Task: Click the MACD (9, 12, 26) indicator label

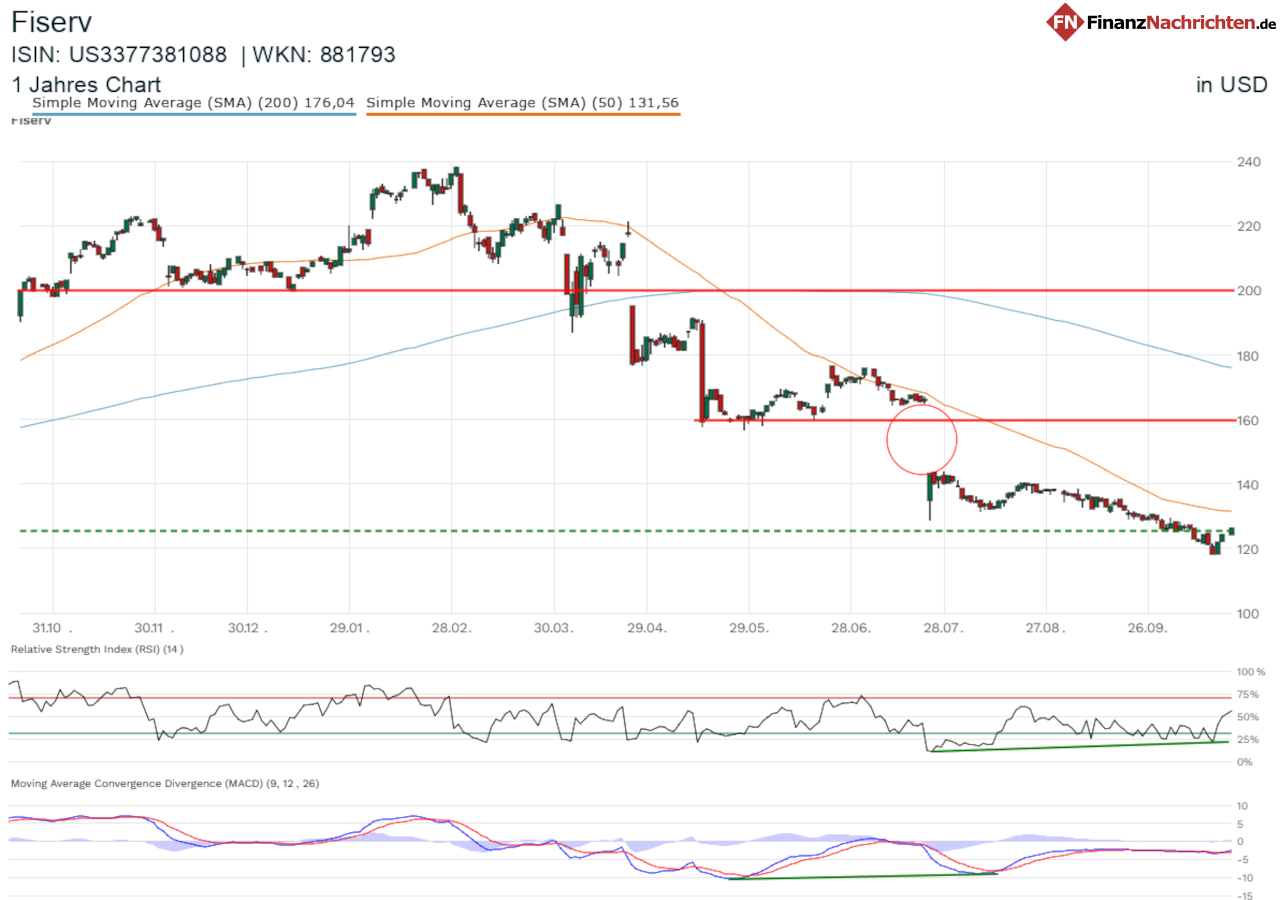Action: tap(165, 783)
